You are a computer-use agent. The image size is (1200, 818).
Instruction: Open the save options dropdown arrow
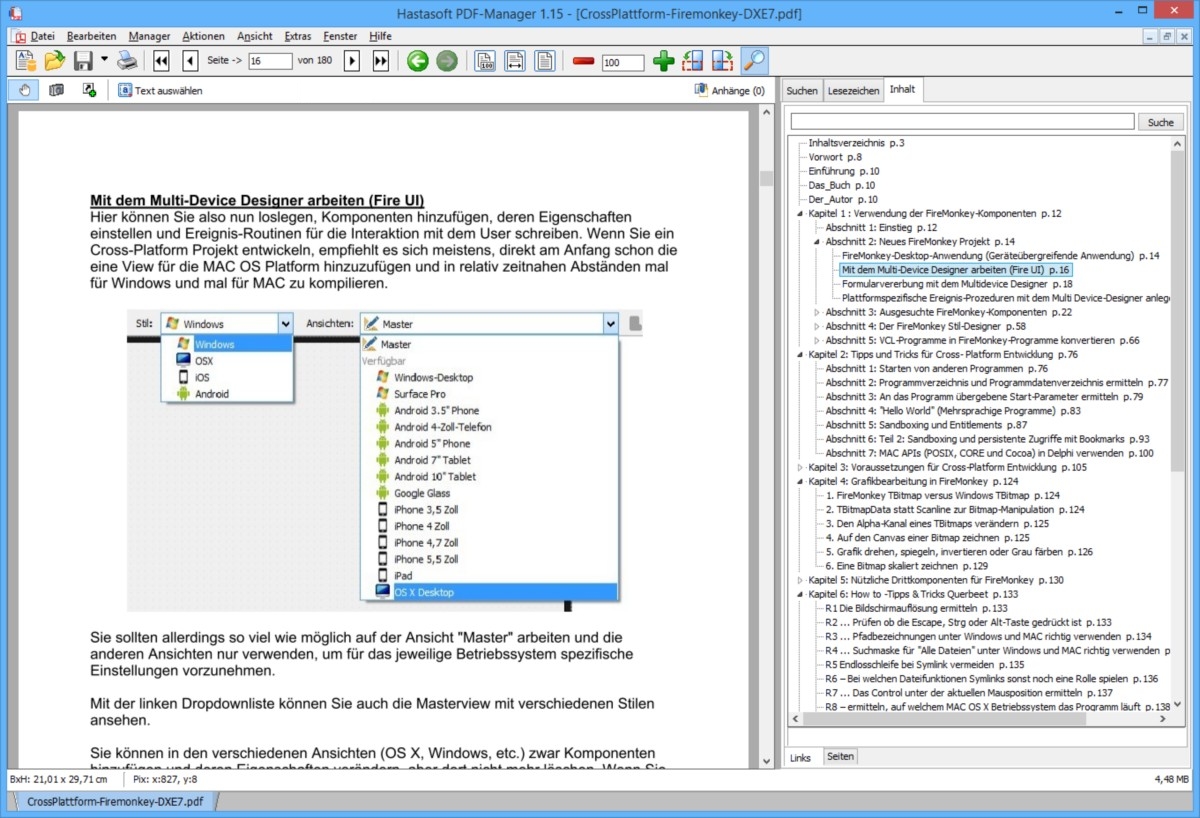tap(104, 61)
